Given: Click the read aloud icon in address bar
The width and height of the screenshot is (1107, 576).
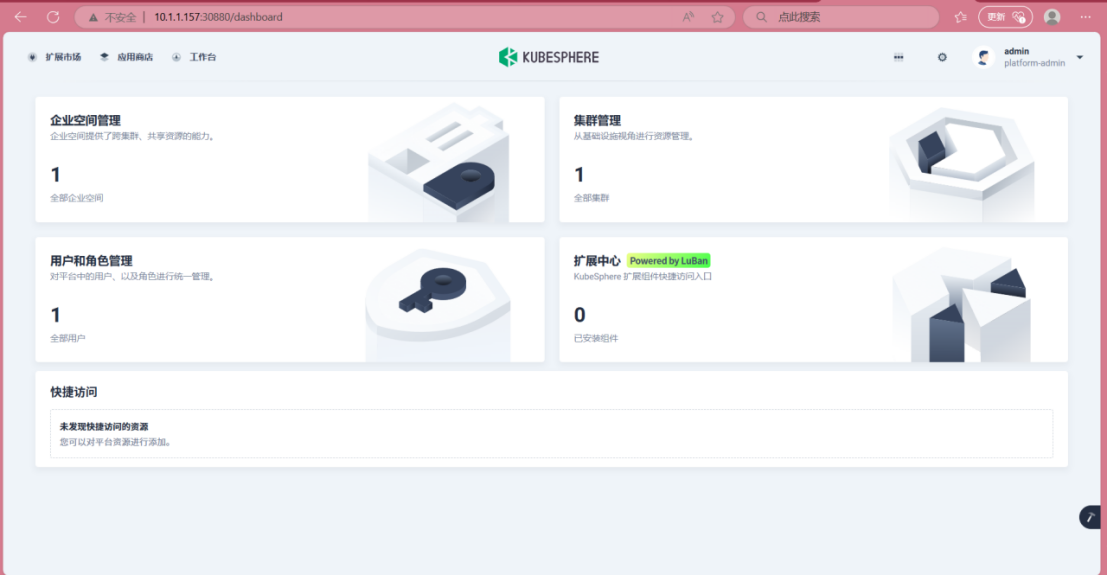Looking at the screenshot, I should click(x=688, y=17).
